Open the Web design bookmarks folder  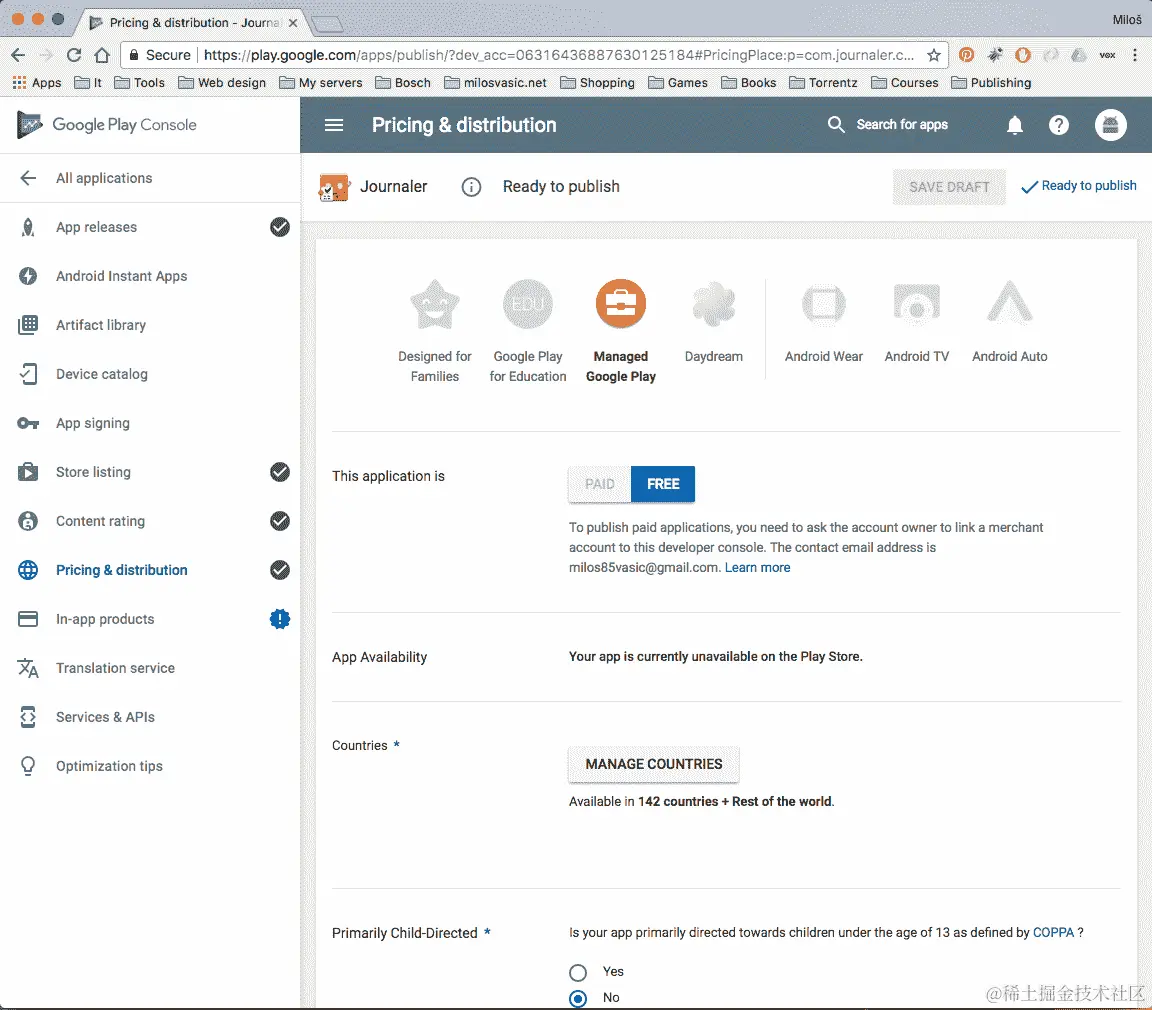coord(222,82)
